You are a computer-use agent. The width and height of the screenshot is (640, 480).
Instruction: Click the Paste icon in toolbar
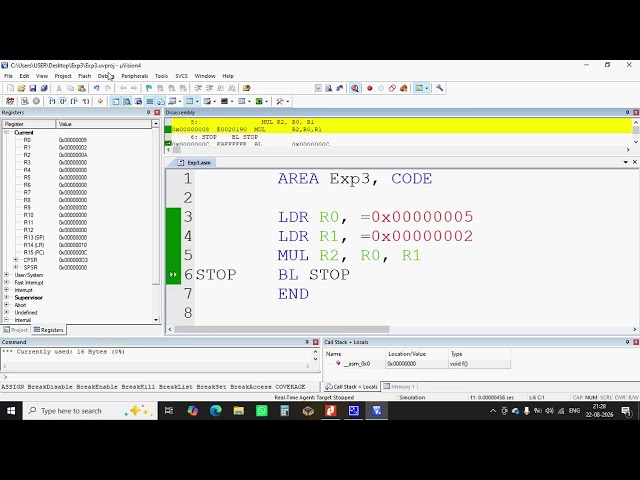pyautogui.click(x=82, y=88)
